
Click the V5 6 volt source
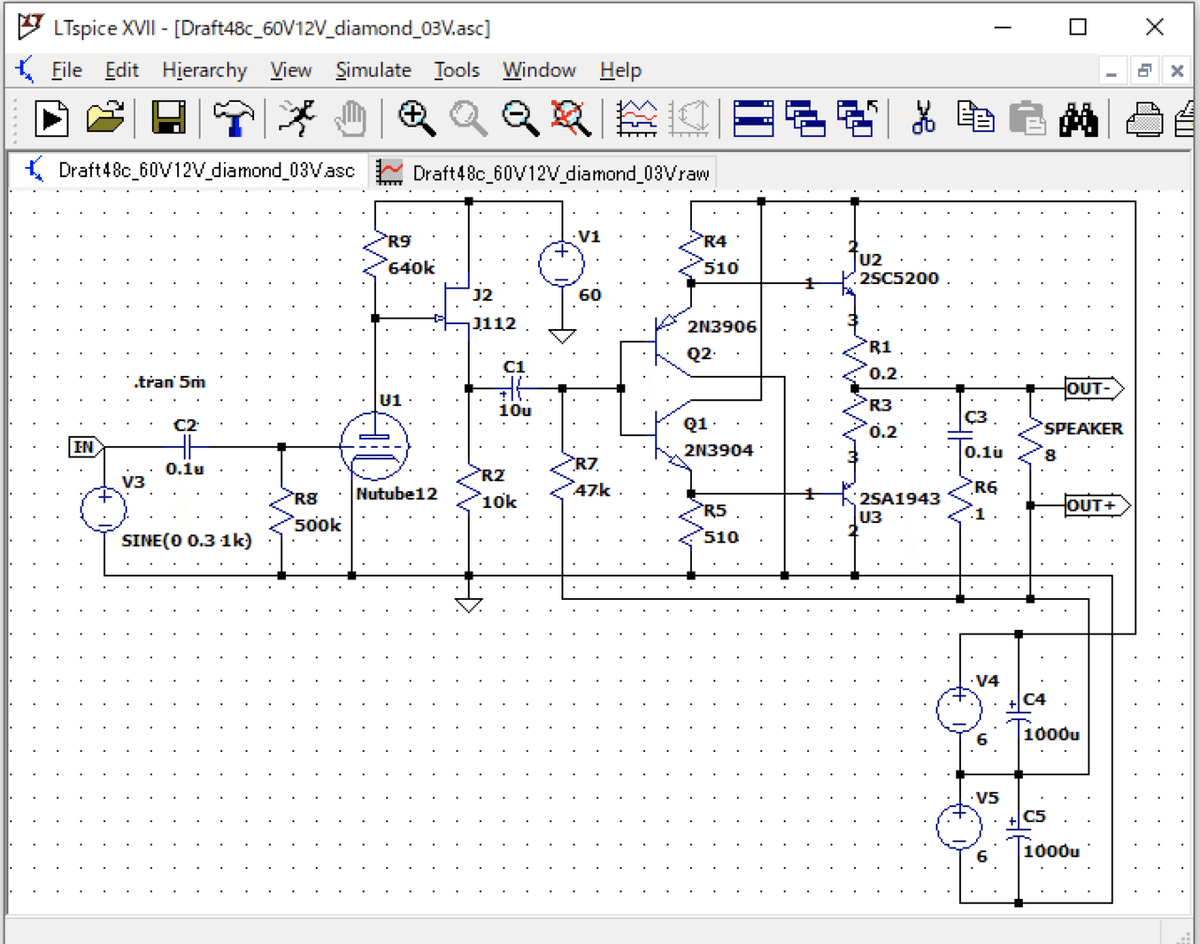coord(960,828)
